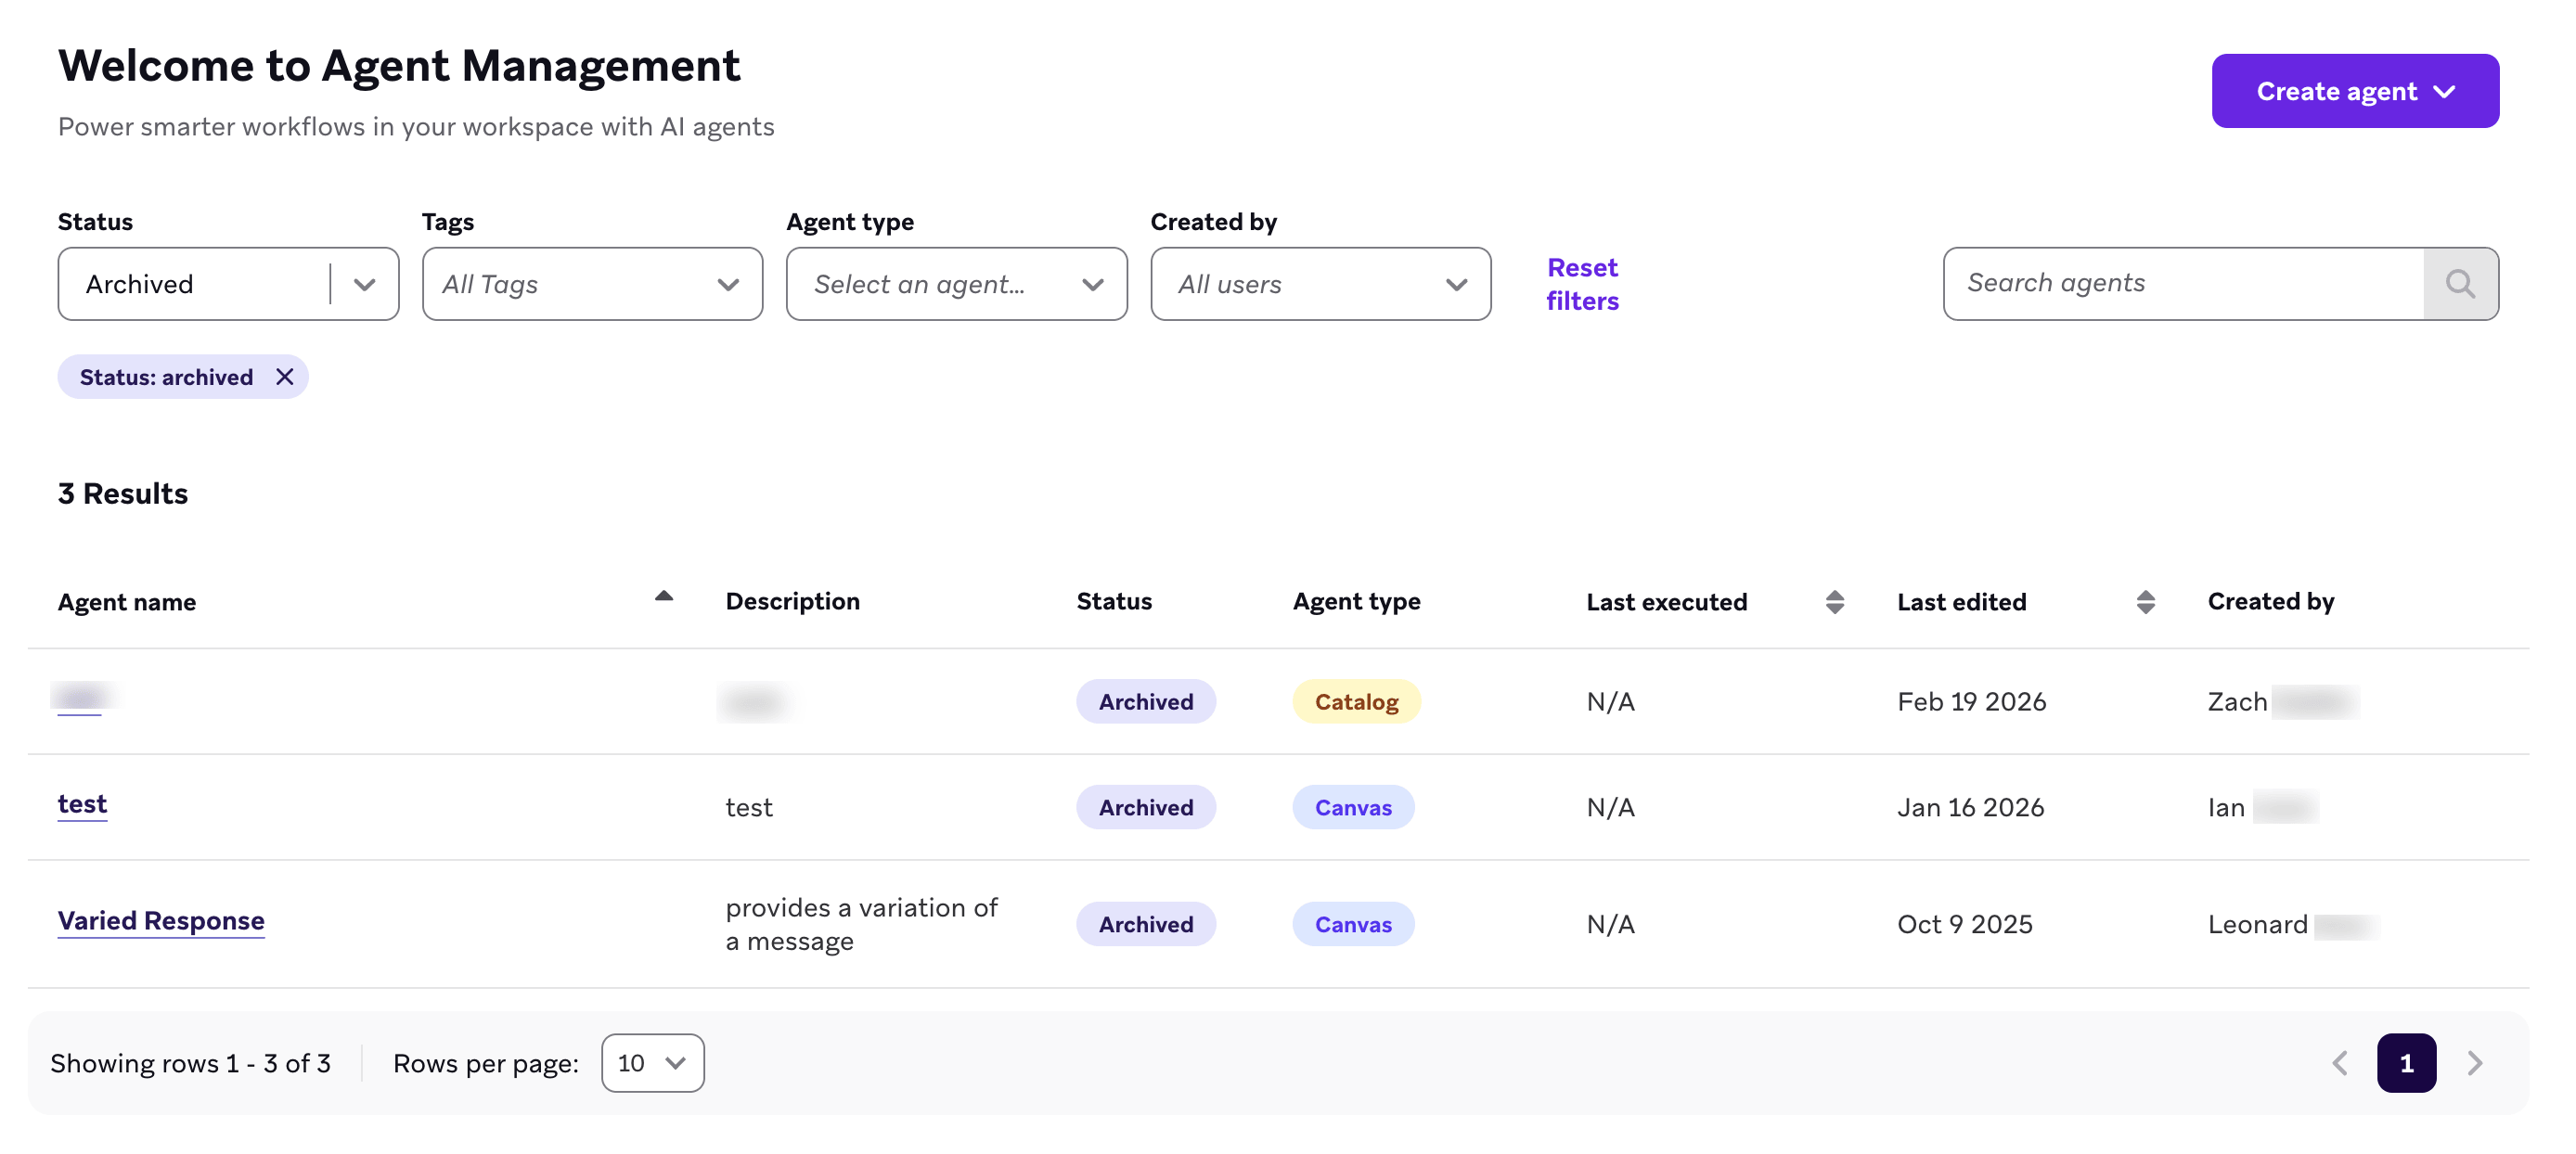Viewport: 2576px width, 1154px height.
Task: Change Rows per page using the dropdown
Action: pyautogui.click(x=652, y=1063)
